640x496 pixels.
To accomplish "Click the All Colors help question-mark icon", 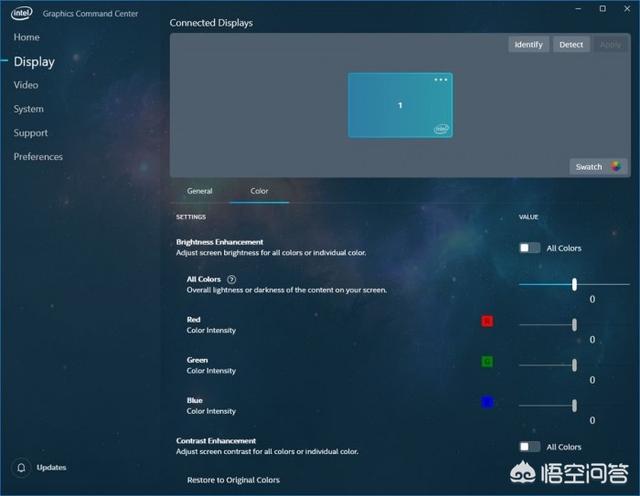I will click(231, 279).
